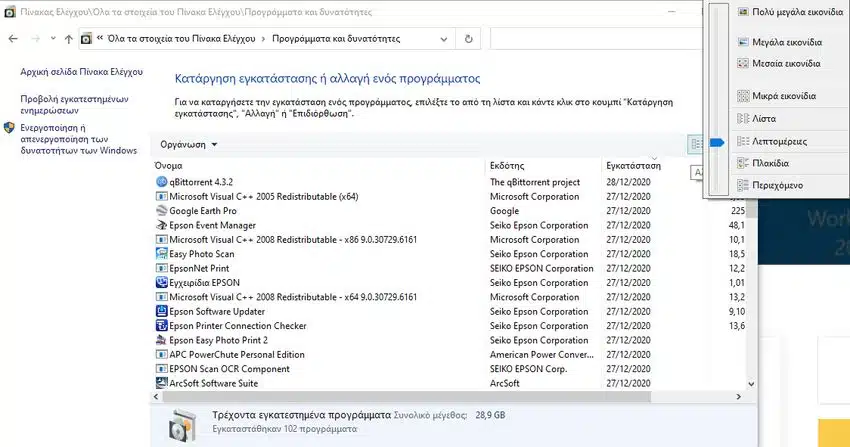Click the blue view size slider handle
The width and height of the screenshot is (850, 447).
[717, 142]
